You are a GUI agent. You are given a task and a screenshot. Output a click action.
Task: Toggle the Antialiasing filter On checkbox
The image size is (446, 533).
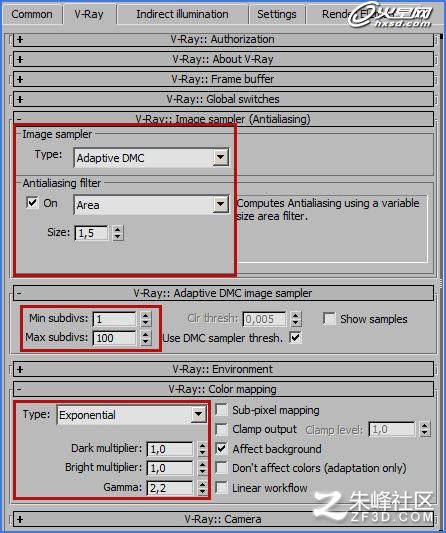coord(32,203)
